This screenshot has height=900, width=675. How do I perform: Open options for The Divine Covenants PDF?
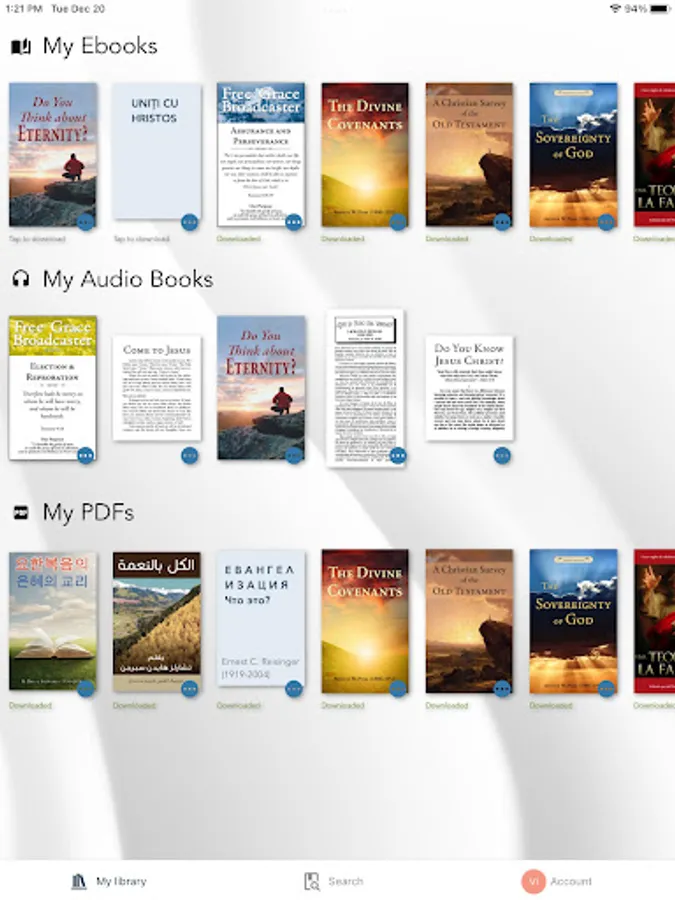pos(398,688)
